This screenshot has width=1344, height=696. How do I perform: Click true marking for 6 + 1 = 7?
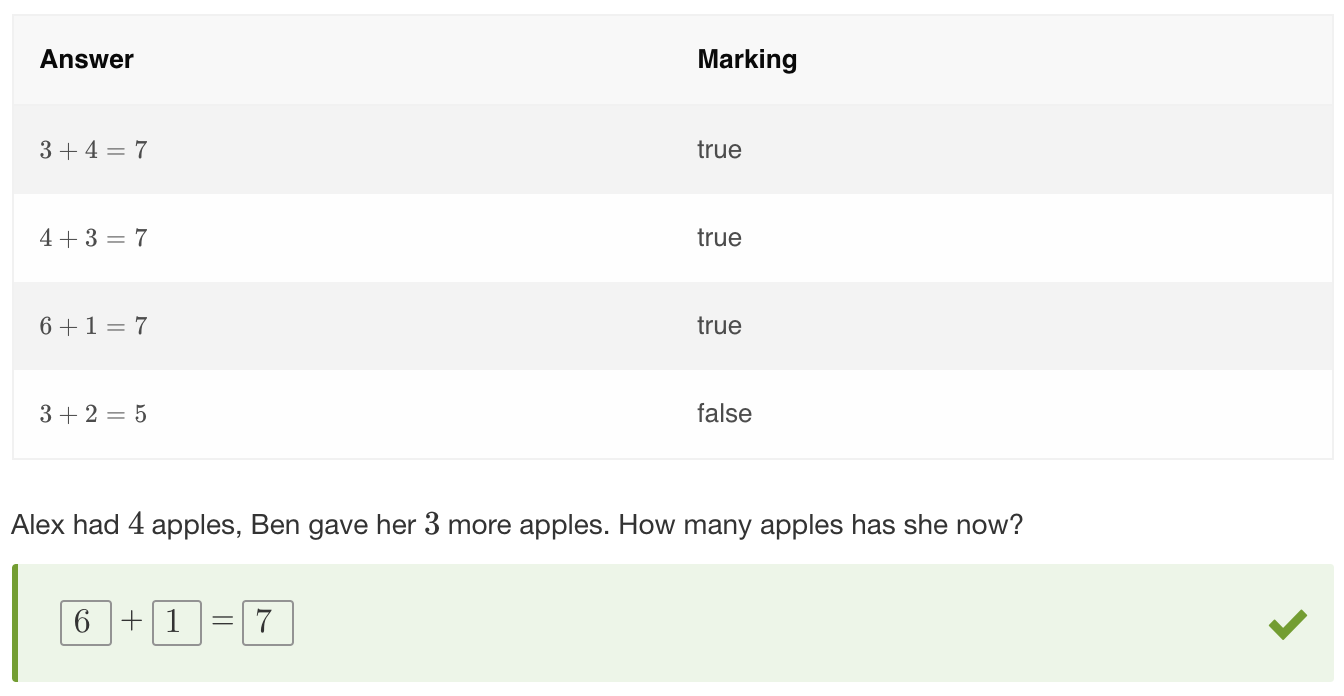(719, 326)
